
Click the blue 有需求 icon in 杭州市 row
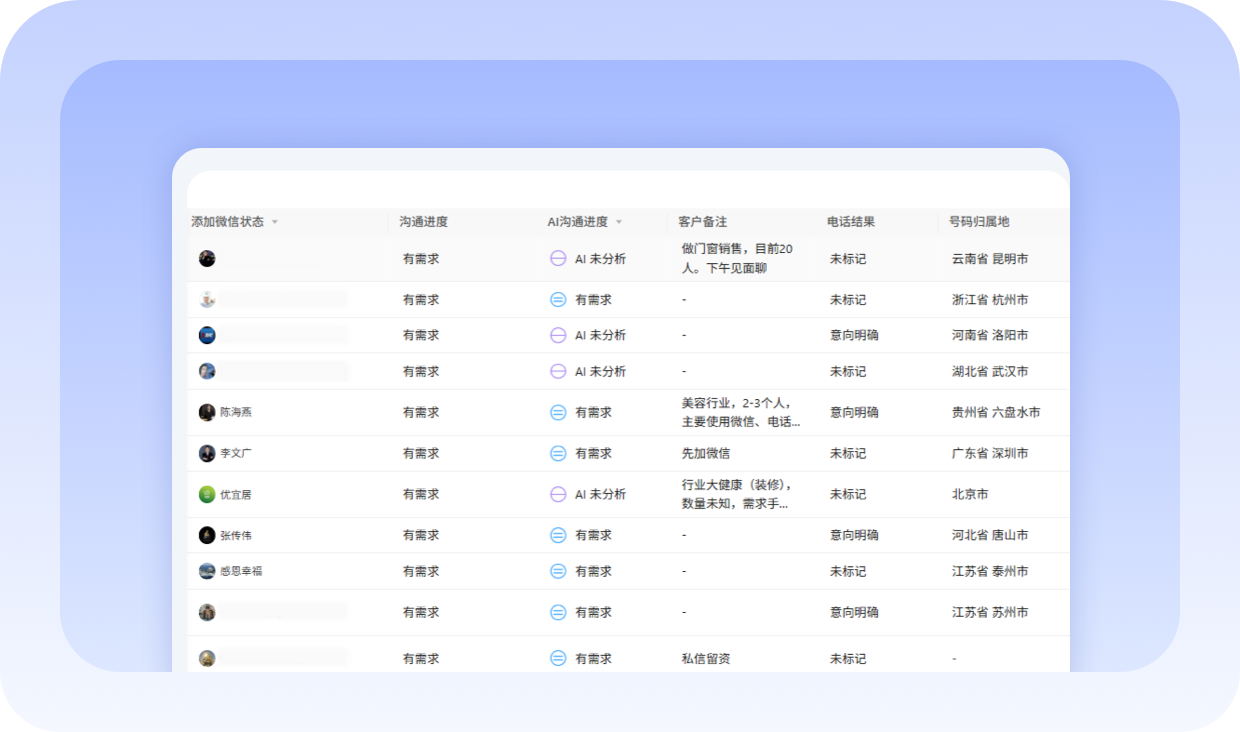[x=558, y=299]
